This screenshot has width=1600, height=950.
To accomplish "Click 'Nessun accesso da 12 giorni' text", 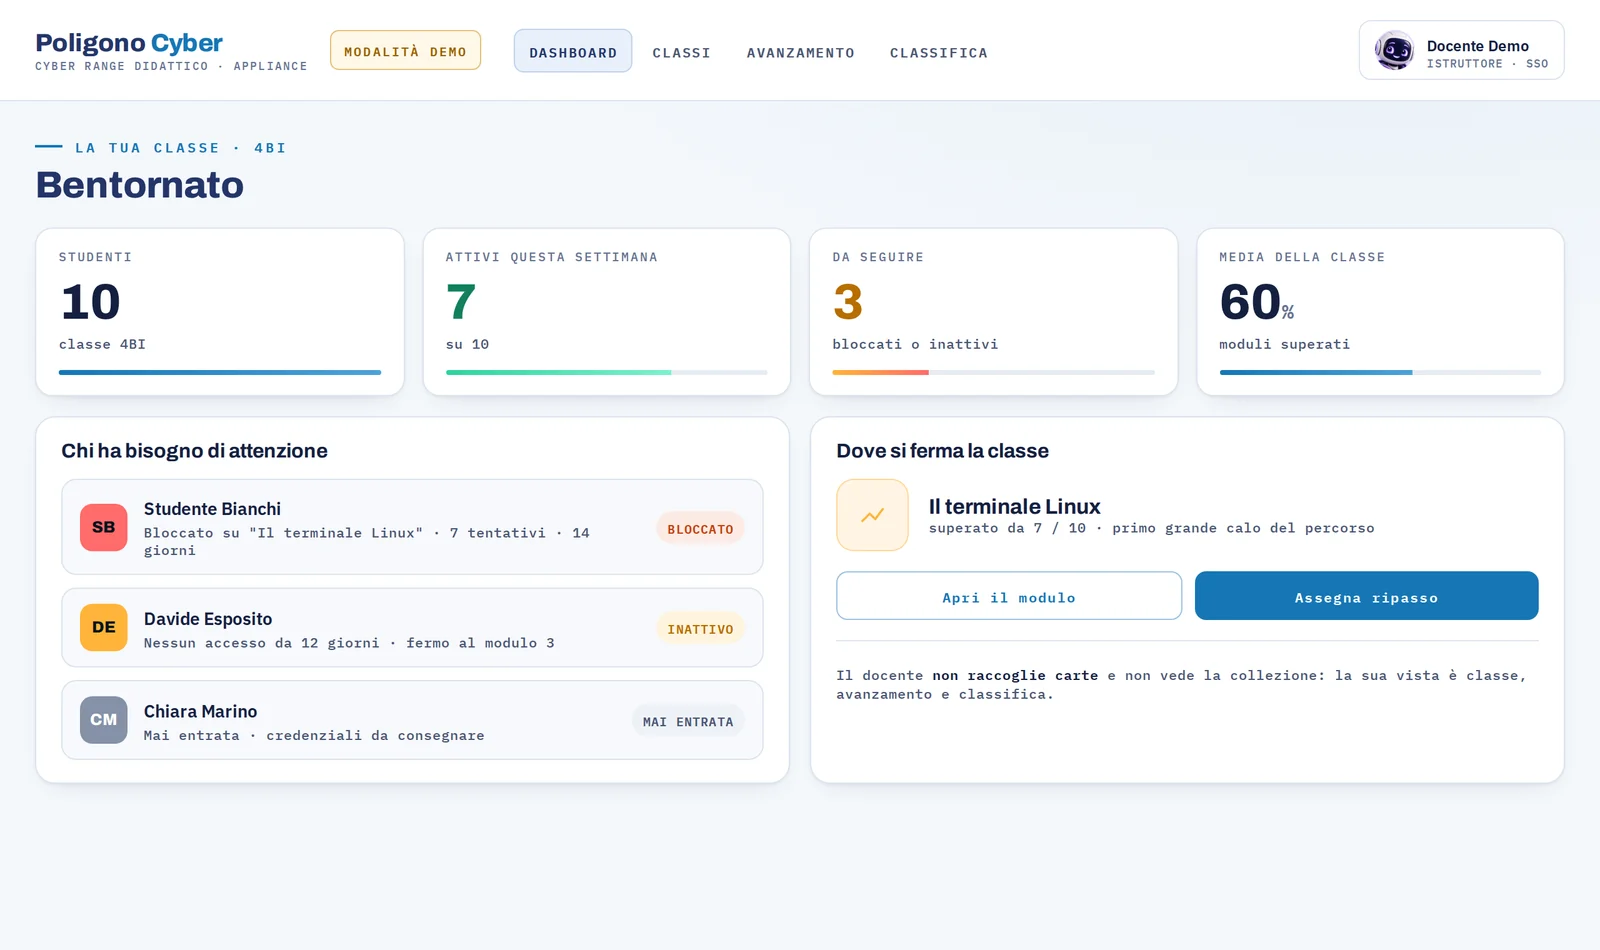I will pyautogui.click(x=261, y=643).
